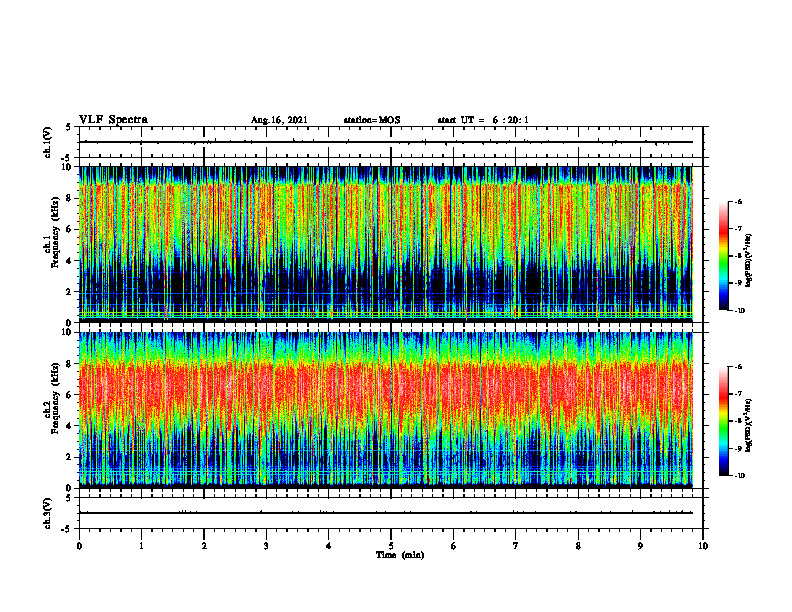Click the "-7" tick on ch.1 colorbar
Screen dimensions: 792x612
pyautogui.click(x=739, y=229)
